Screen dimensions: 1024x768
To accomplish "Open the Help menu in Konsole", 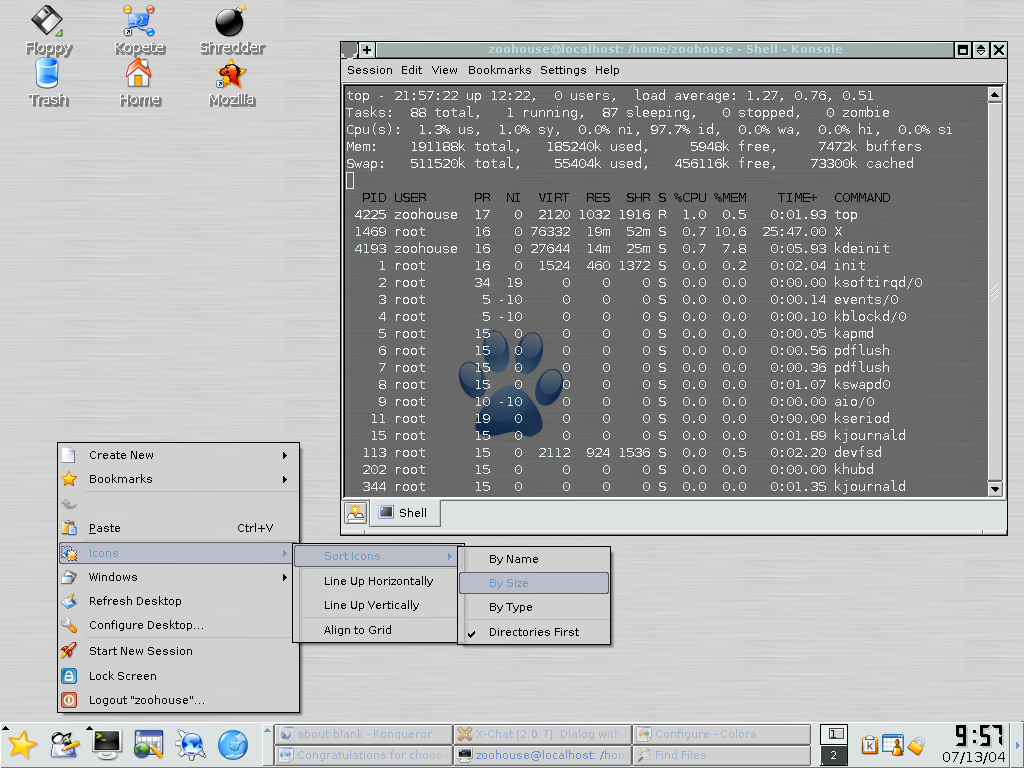I will [607, 70].
